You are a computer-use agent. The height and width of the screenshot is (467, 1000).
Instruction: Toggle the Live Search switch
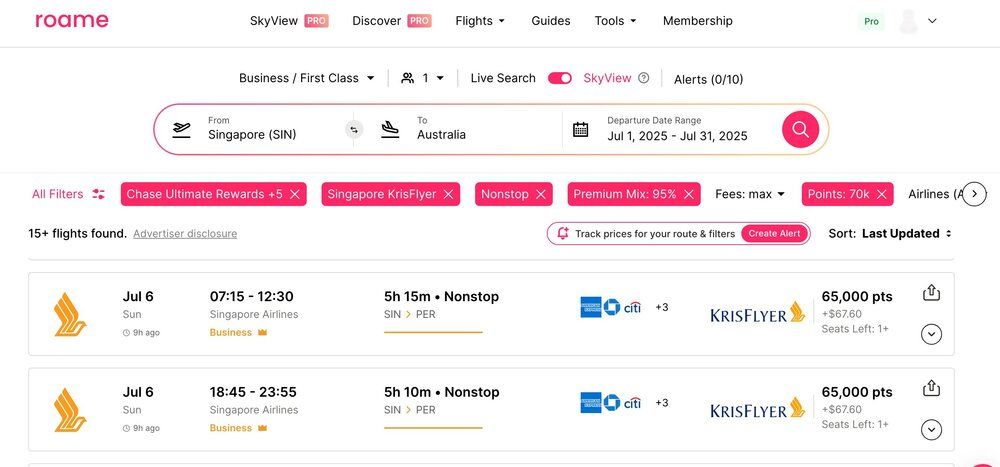560,78
